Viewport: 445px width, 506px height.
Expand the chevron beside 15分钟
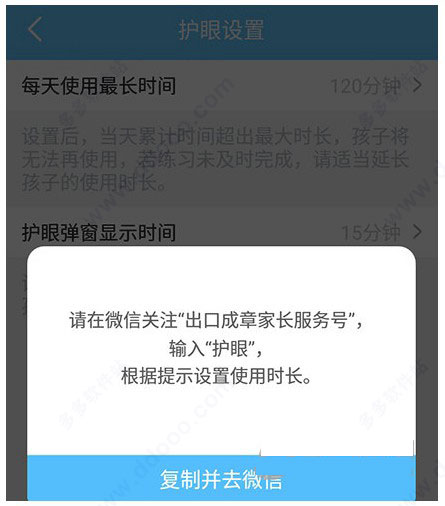tap(417, 231)
